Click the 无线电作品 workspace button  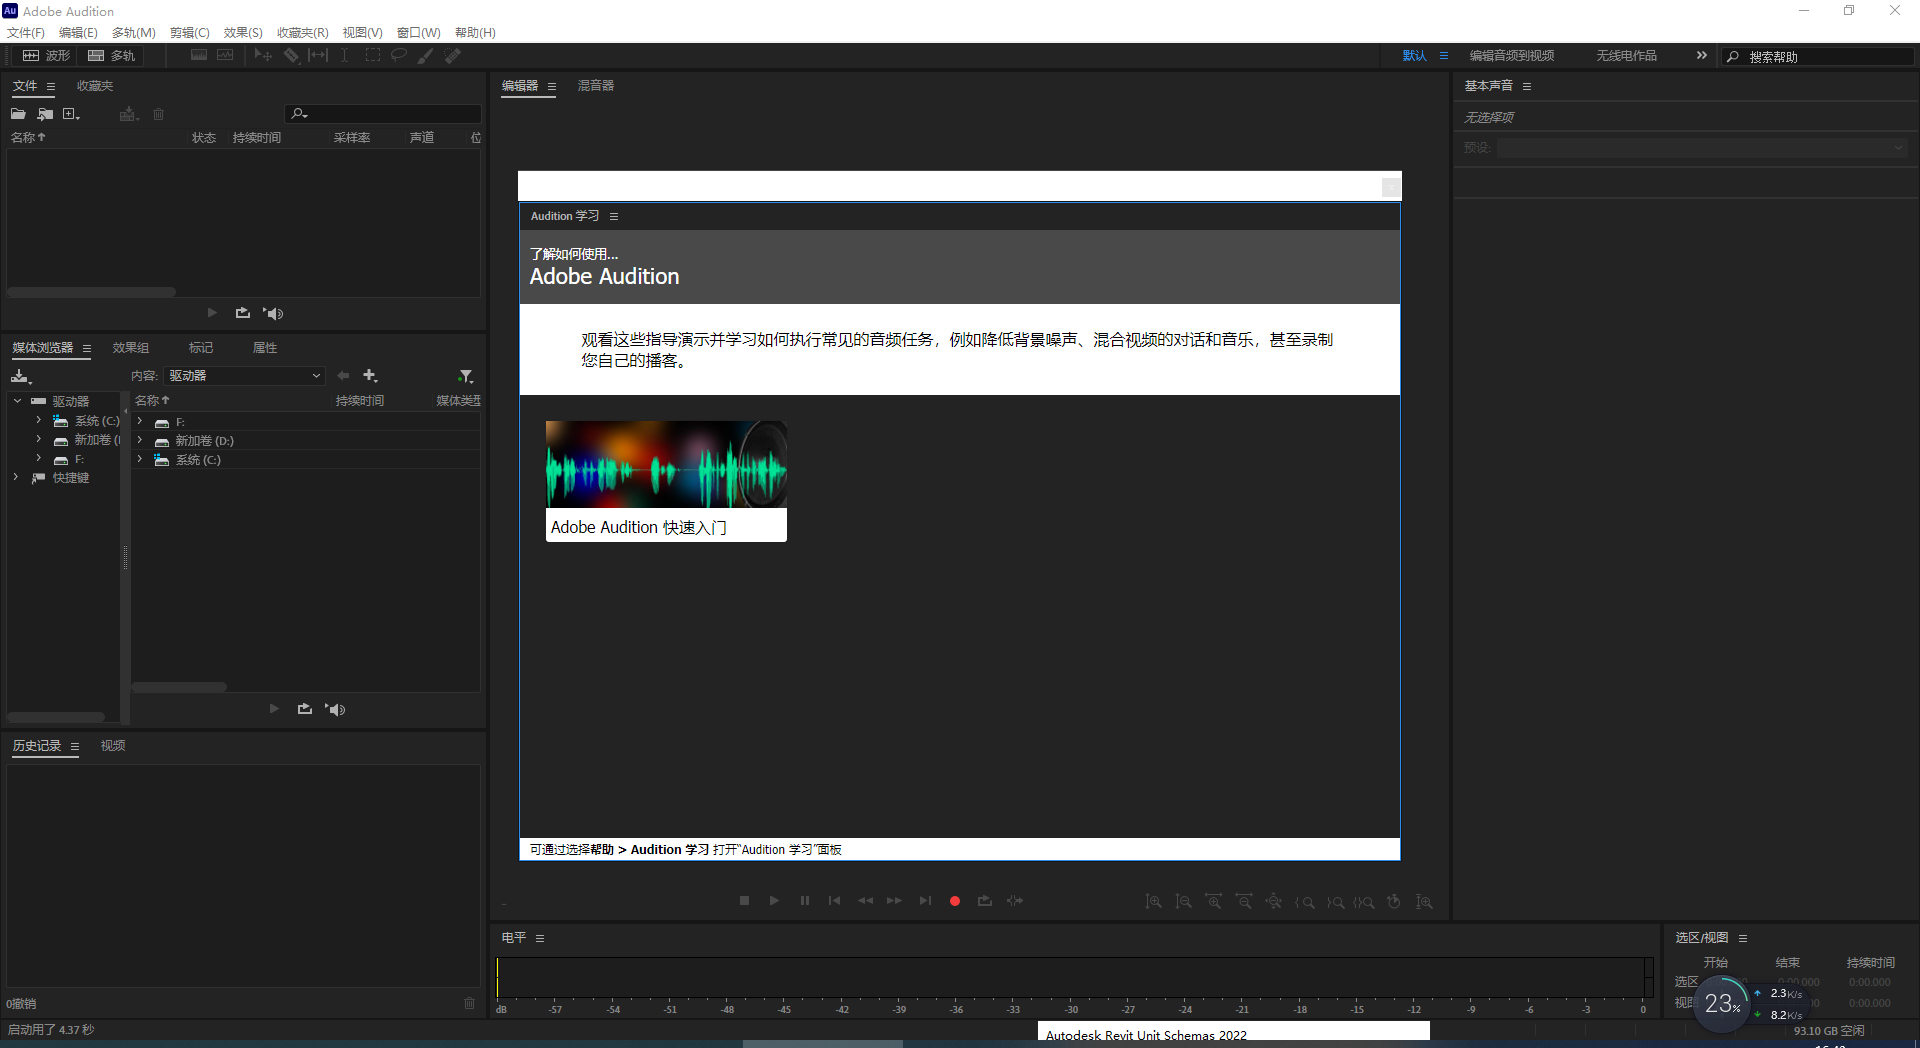1626,55
